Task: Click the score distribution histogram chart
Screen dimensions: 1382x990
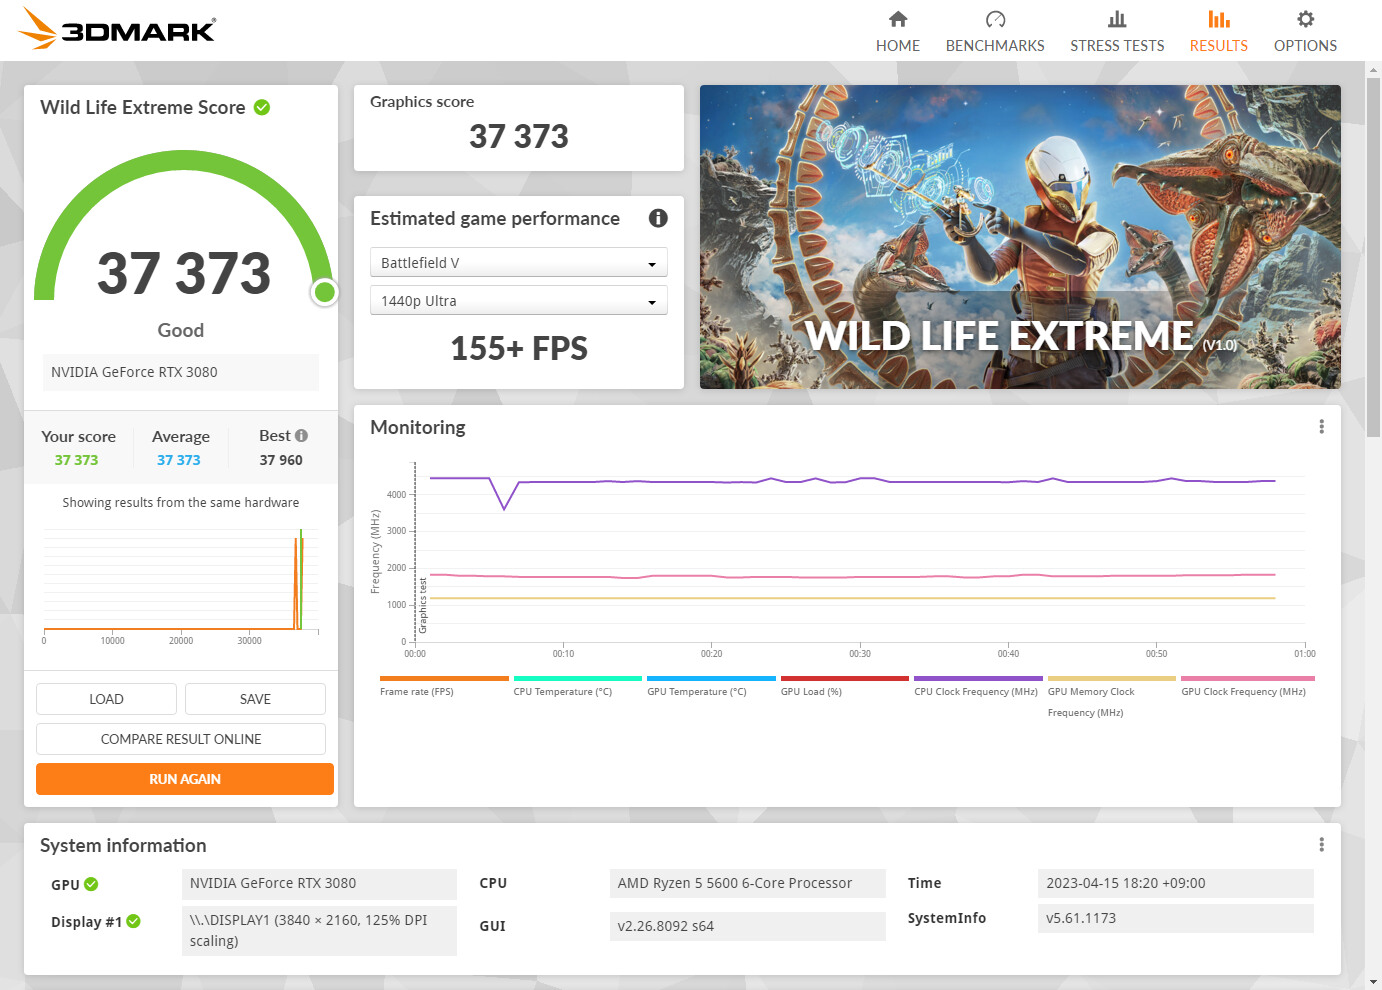Action: pos(181,585)
